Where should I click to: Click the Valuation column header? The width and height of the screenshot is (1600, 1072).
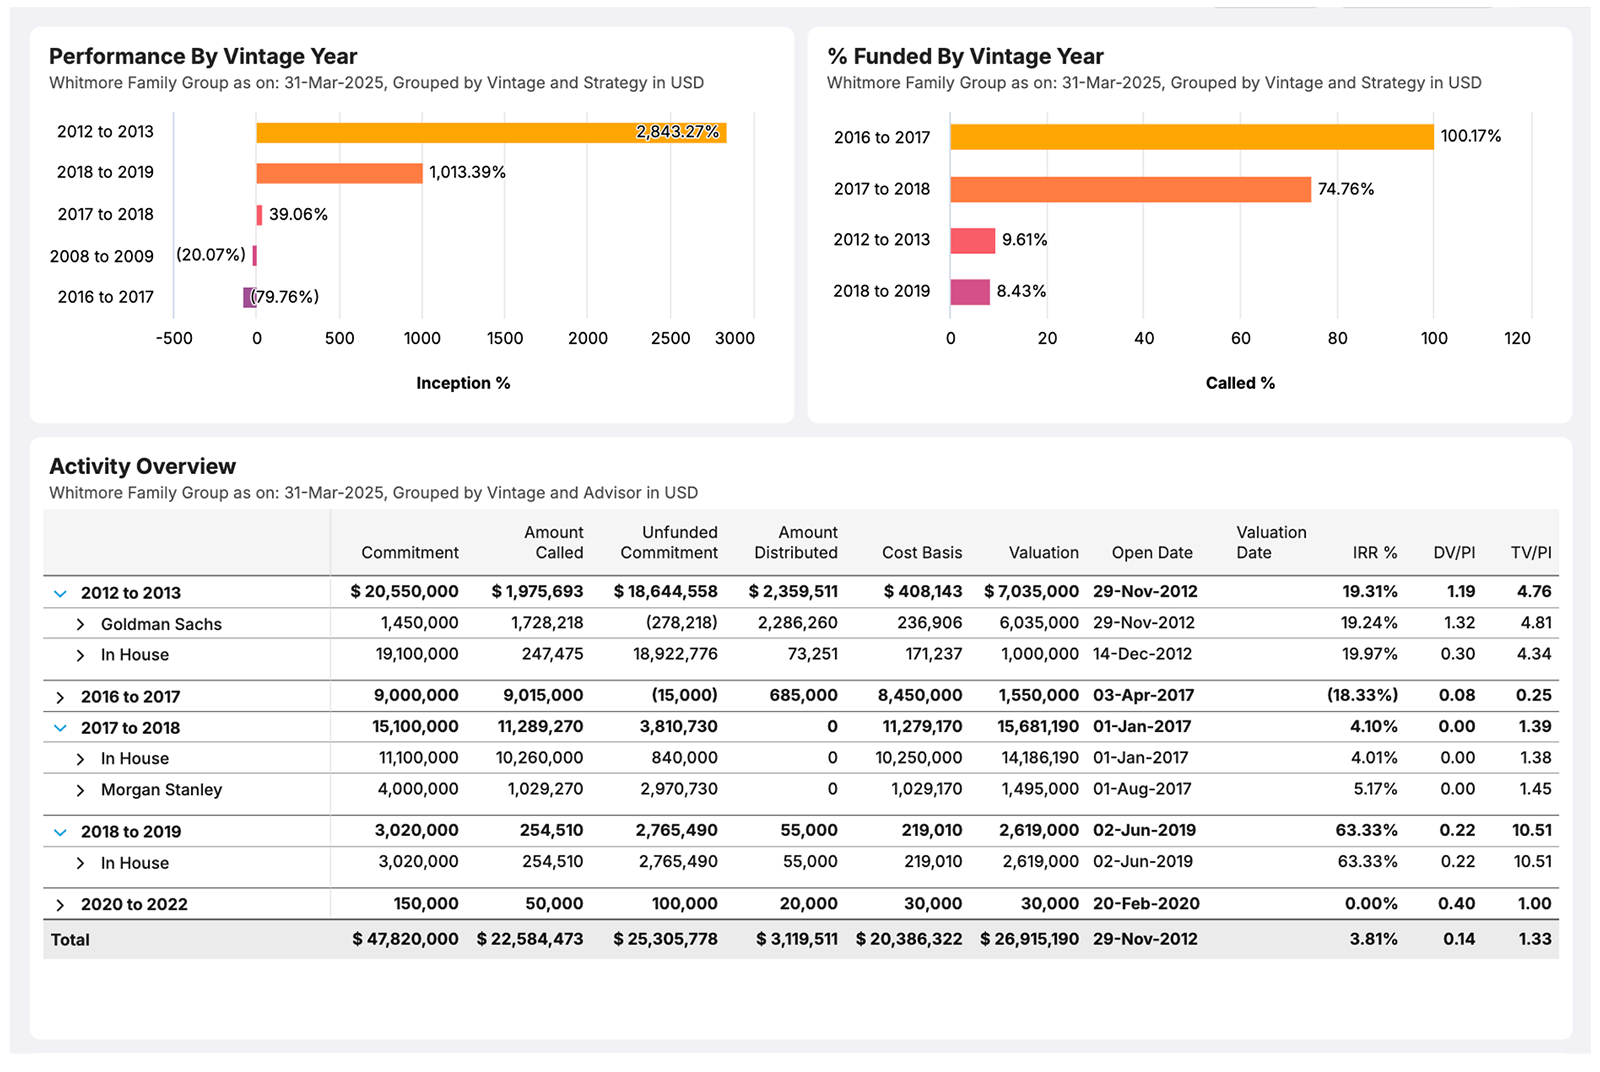tap(1043, 552)
